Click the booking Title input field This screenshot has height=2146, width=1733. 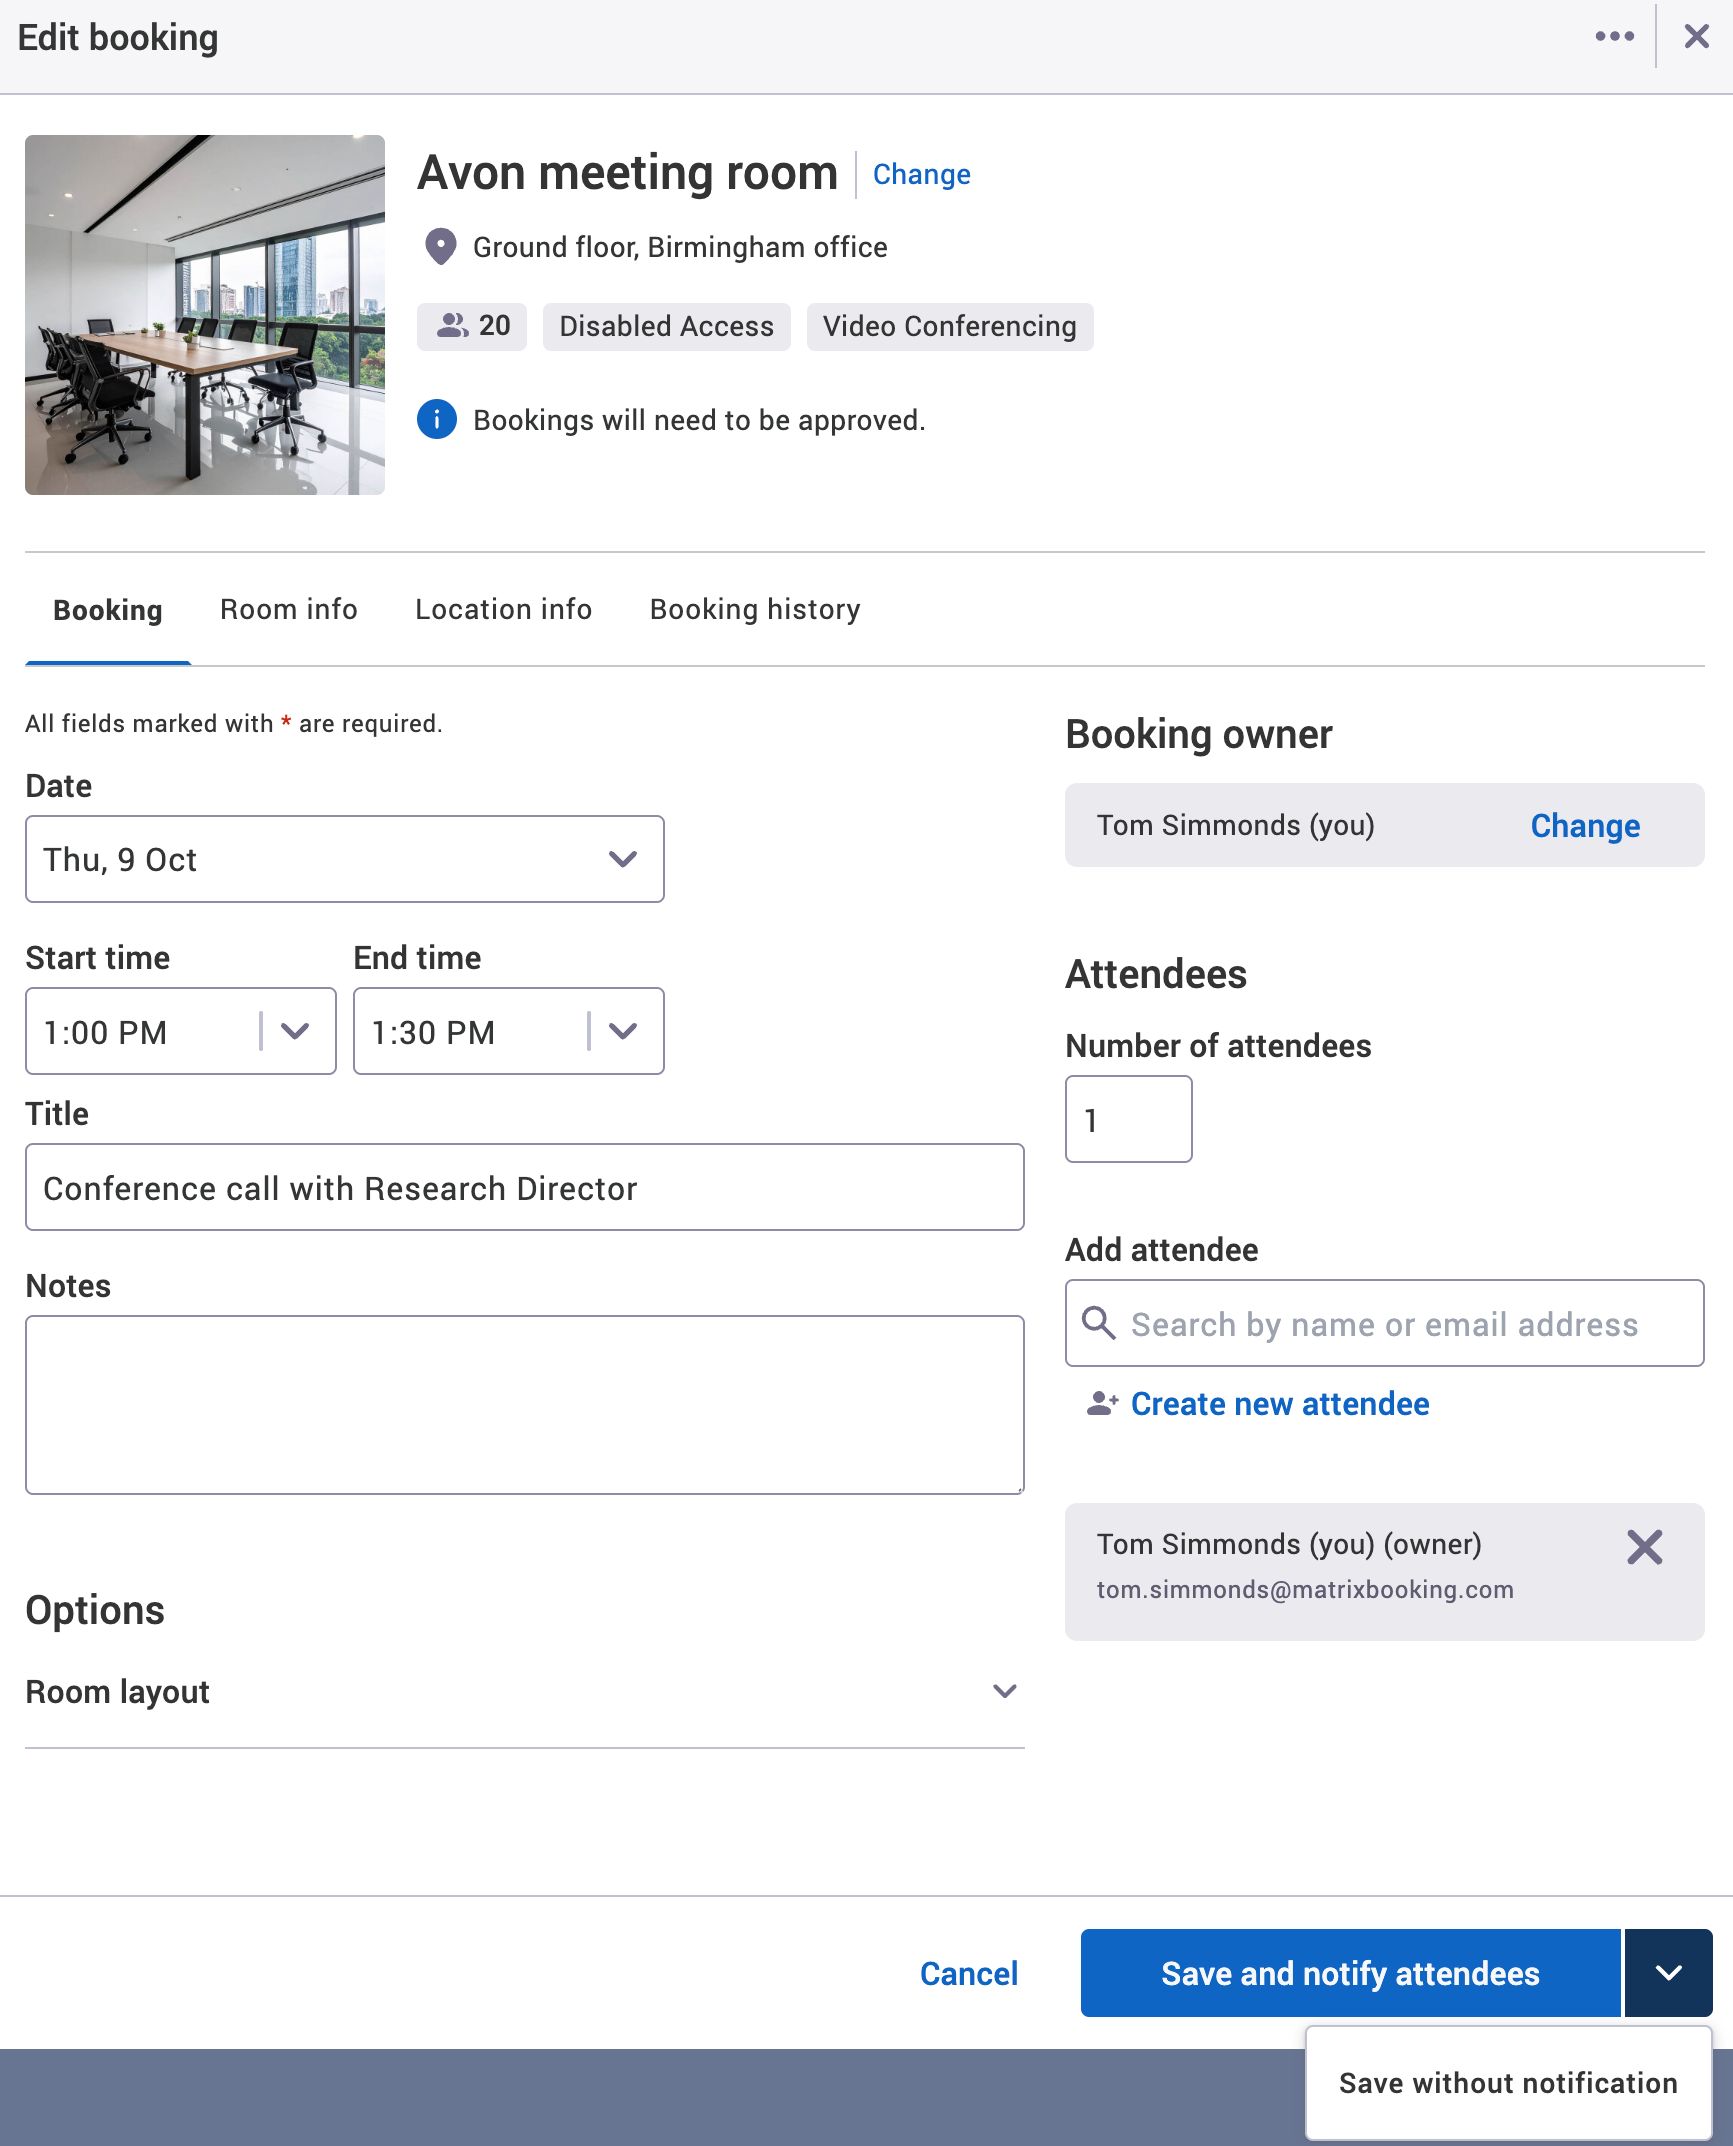pyautogui.click(x=524, y=1187)
